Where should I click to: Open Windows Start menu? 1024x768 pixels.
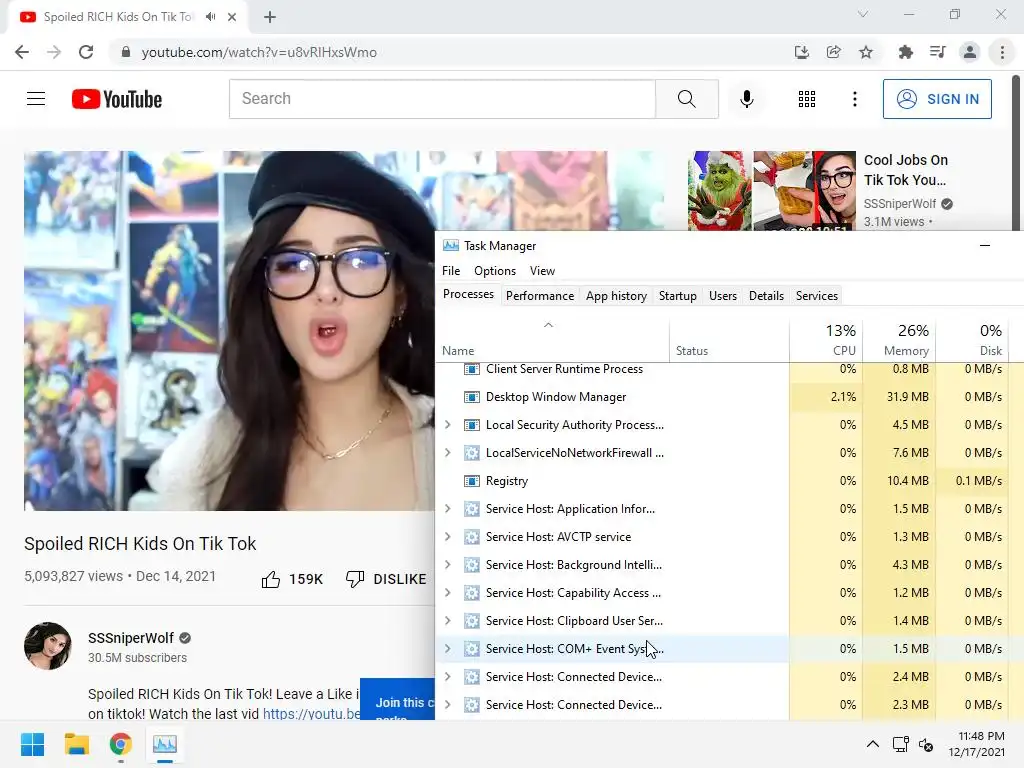pyautogui.click(x=32, y=744)
